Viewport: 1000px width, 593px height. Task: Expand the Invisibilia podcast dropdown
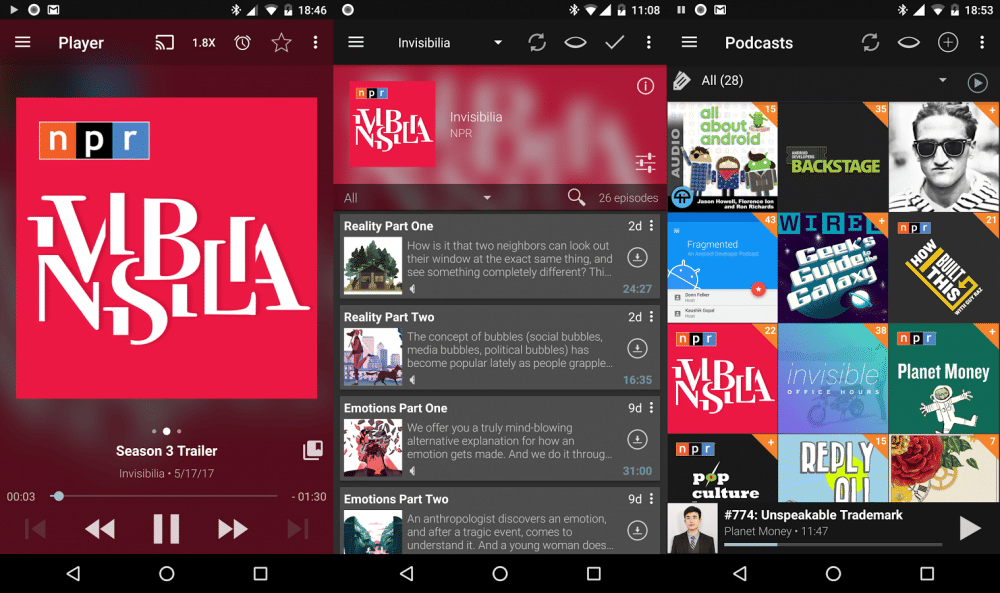point(497,43)
